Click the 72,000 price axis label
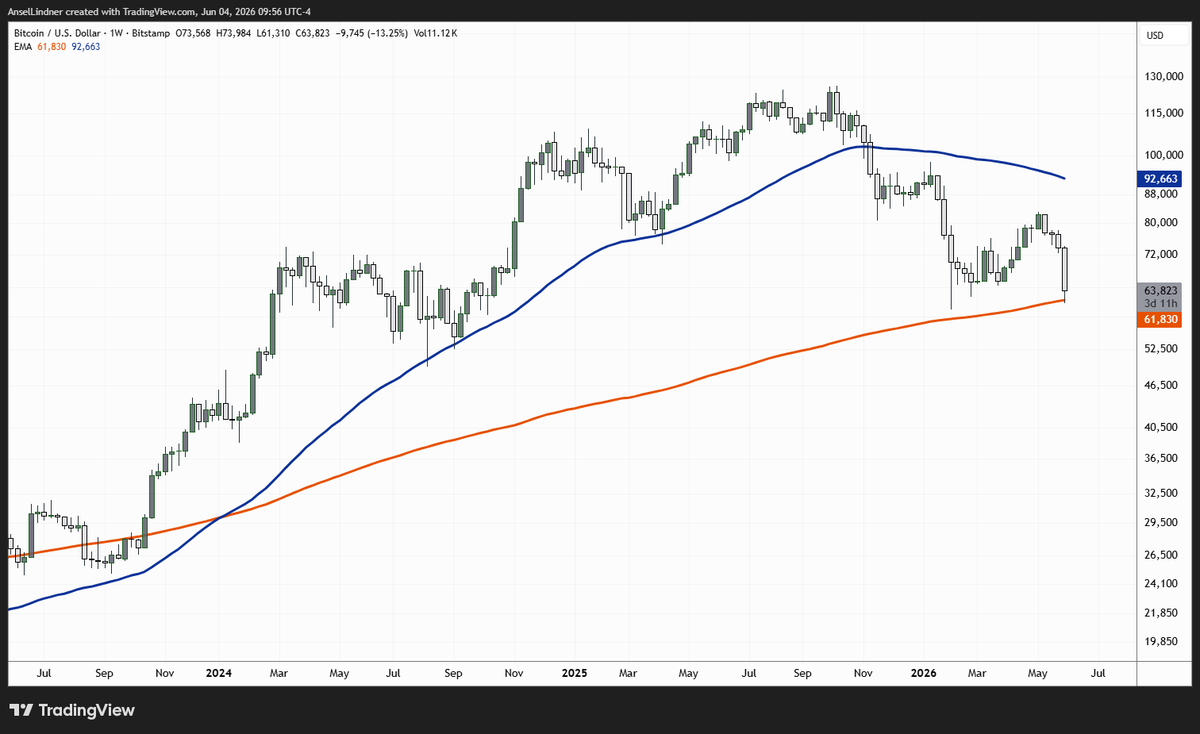 (1163, 255)
